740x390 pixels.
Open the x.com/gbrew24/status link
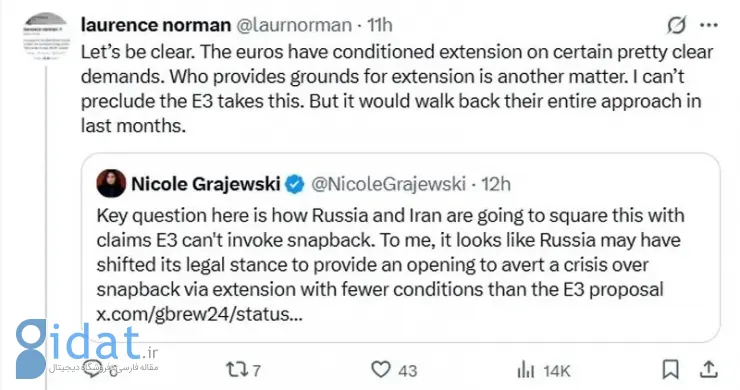coord(200,314)
